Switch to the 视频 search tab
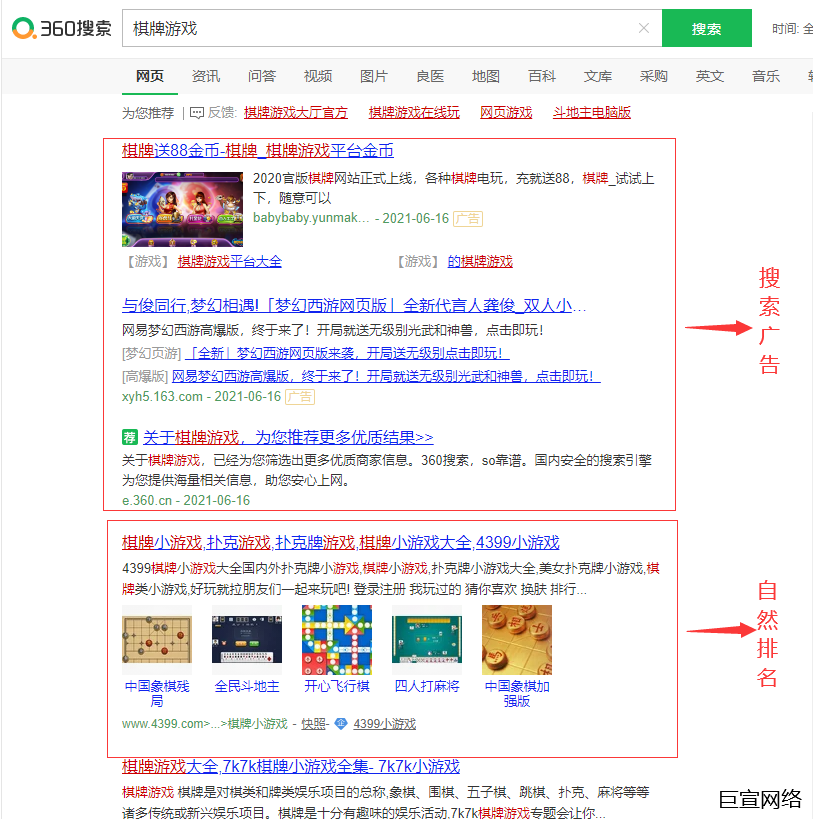This screenshot has height=819, width=813. click(x=317, y=75)
